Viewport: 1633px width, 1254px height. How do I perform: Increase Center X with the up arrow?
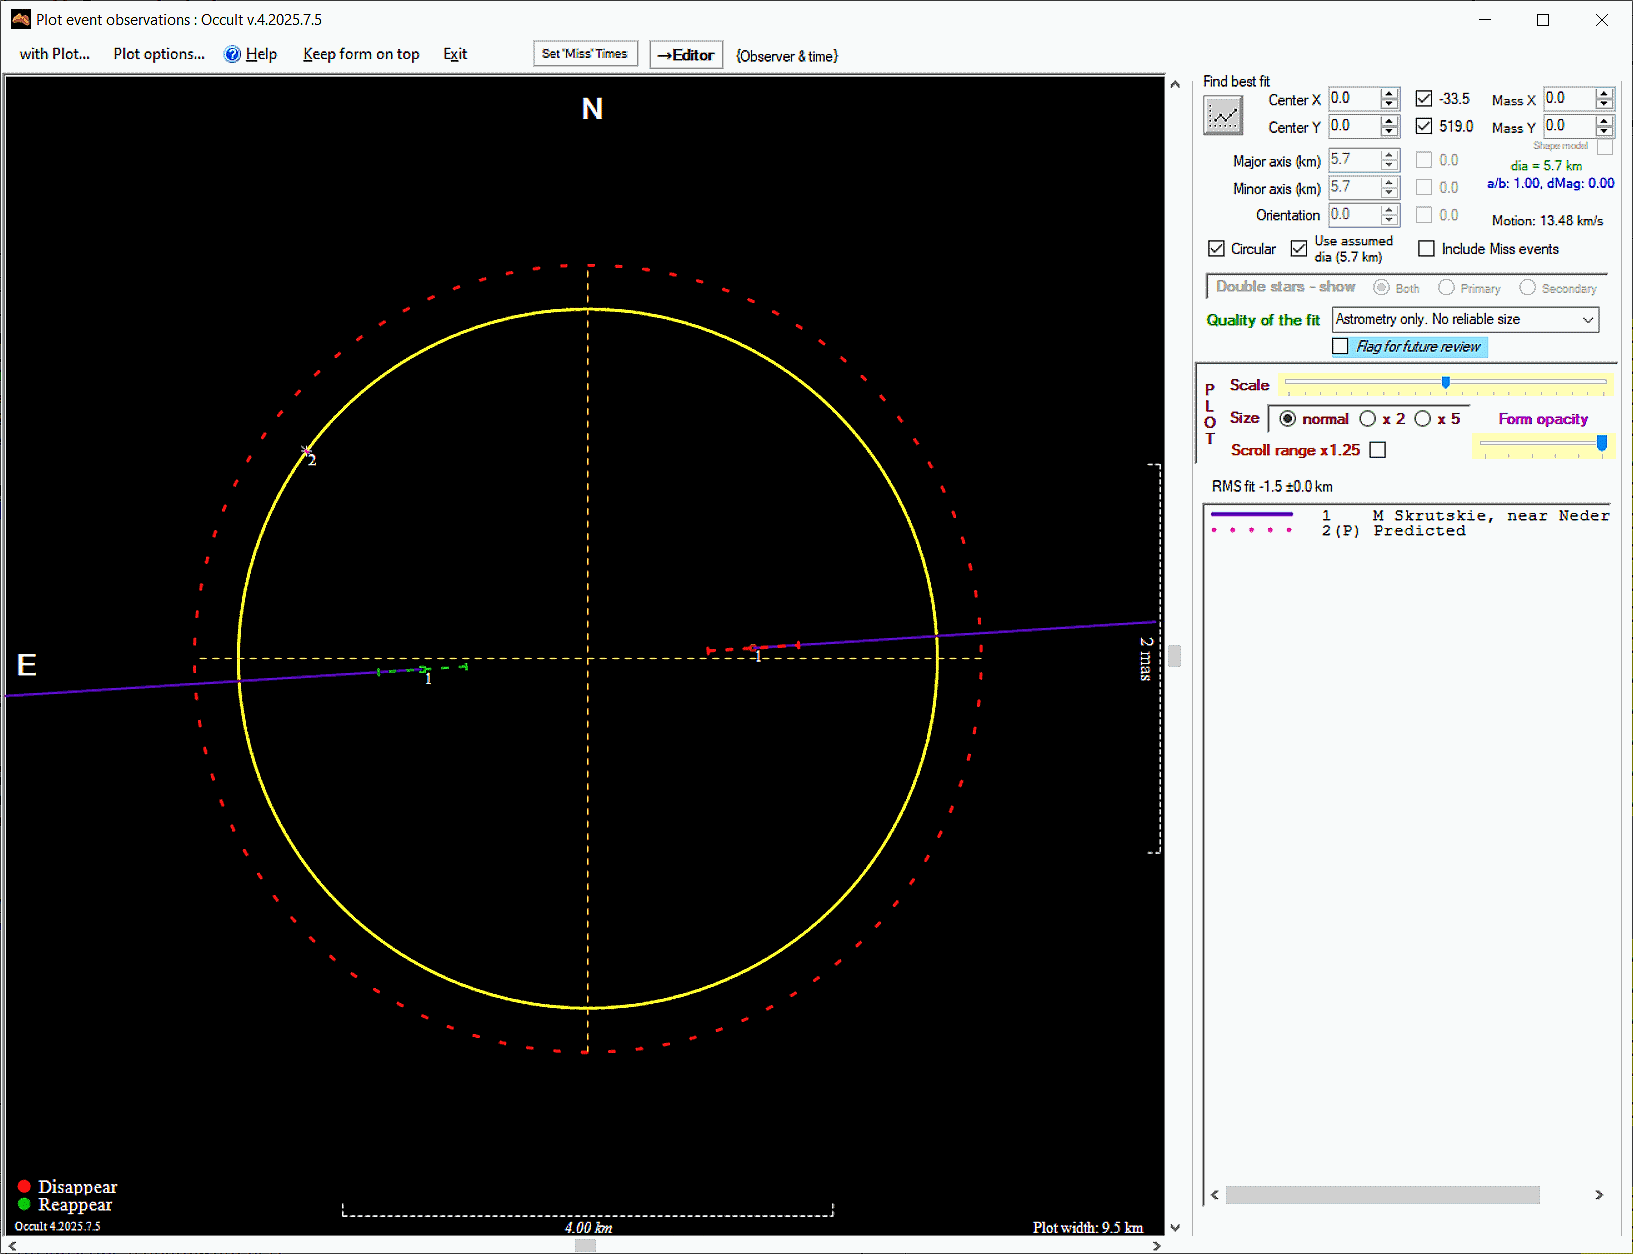coord(1389,93)
